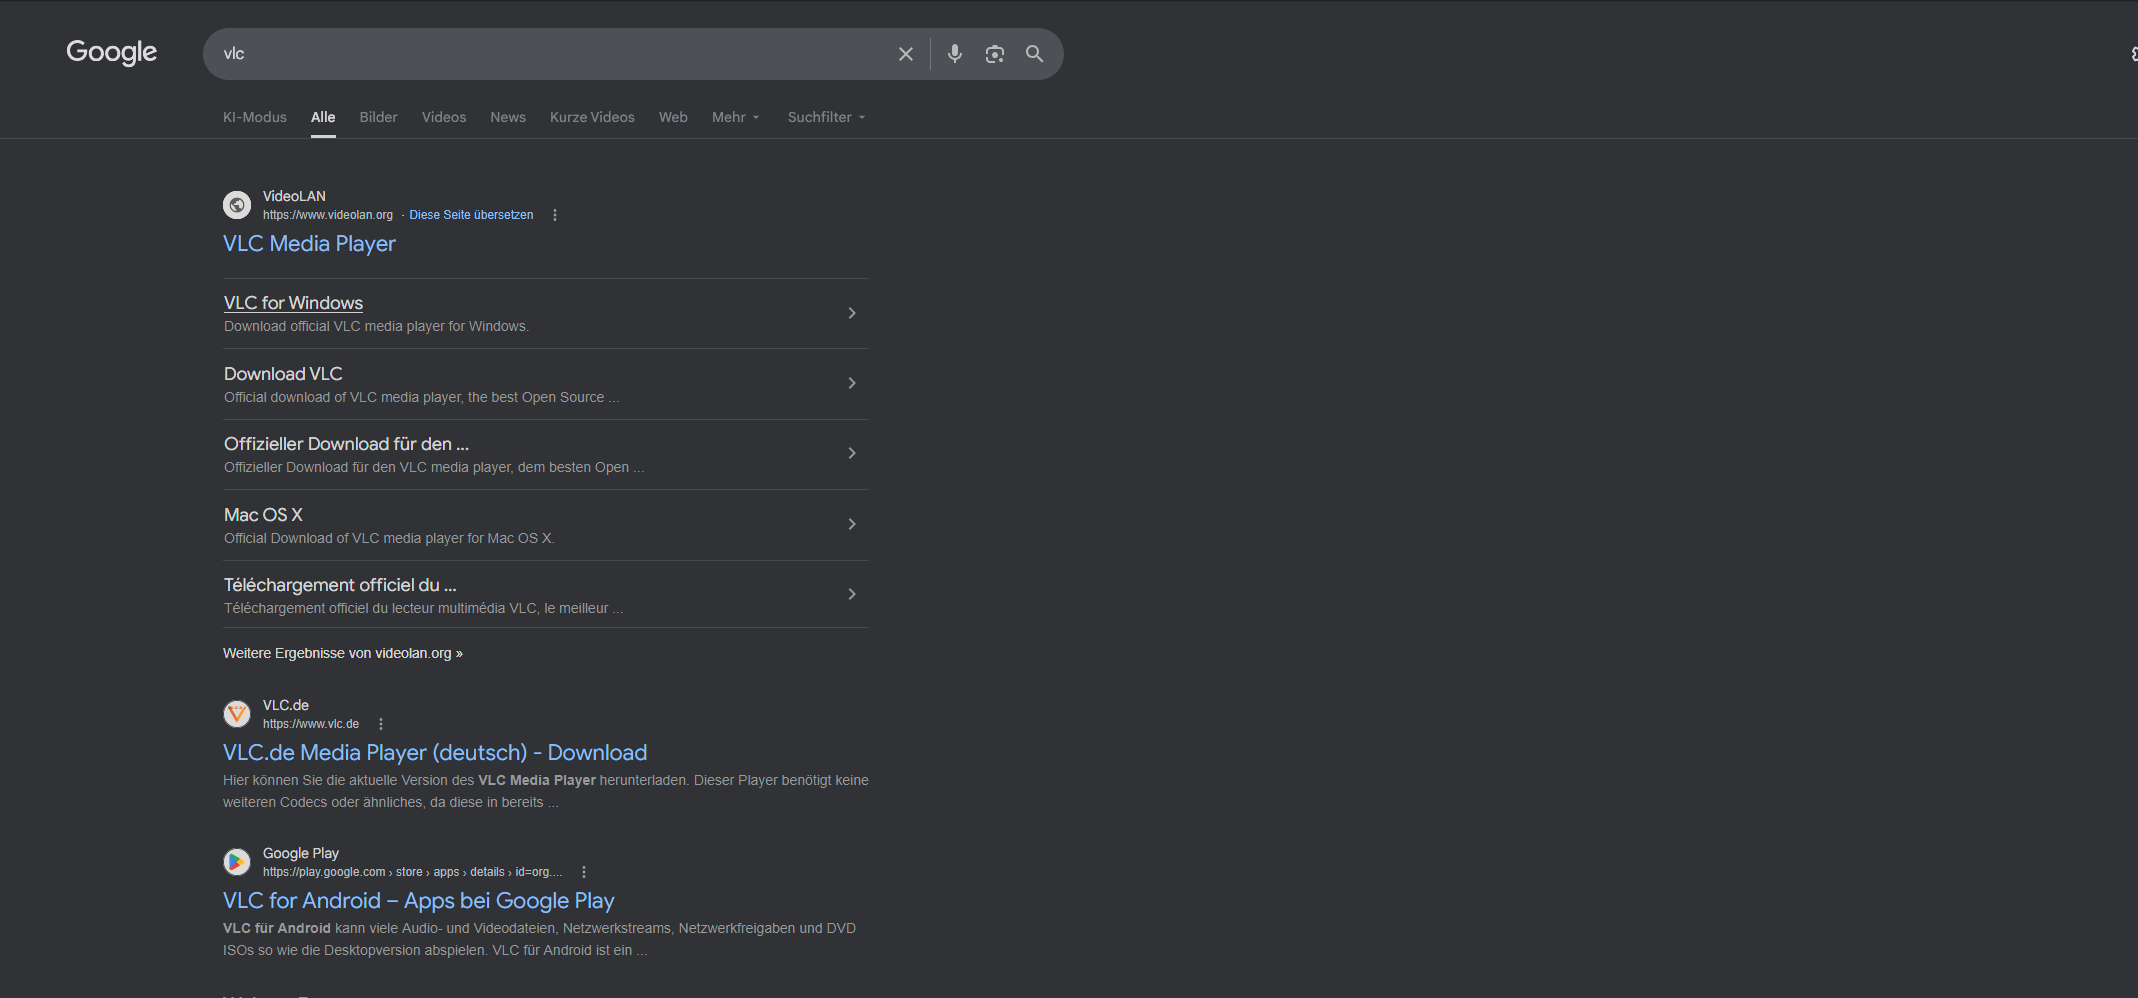The image size is (2138, 998).
Task: Switch to the Web tab
Action: coord(673,117)
